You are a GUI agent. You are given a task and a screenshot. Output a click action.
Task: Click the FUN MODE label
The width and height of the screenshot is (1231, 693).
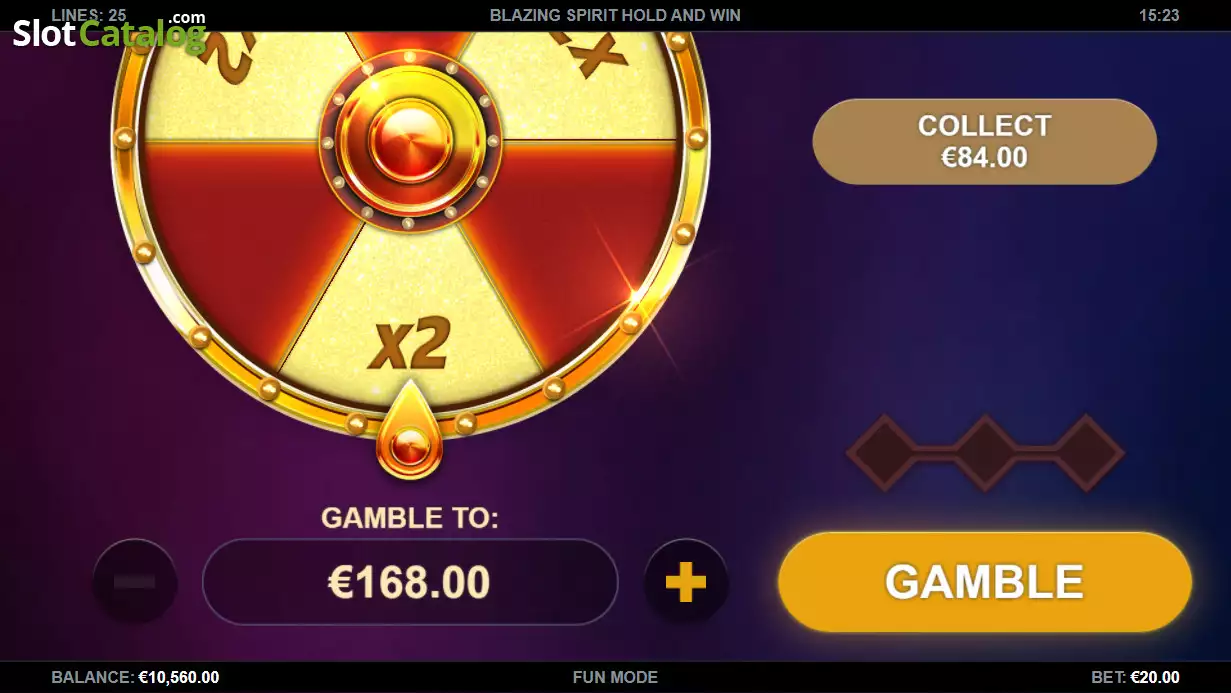coord(615,677)
